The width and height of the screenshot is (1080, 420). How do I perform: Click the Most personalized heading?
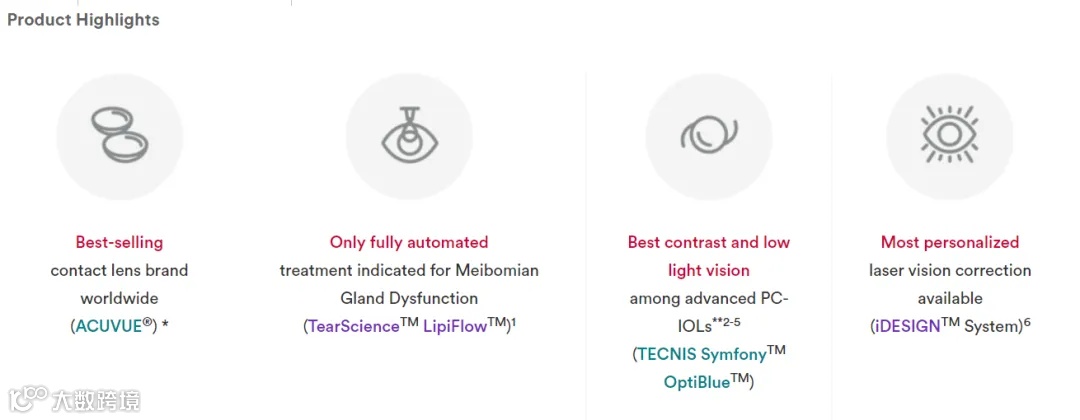click(950, 242)
